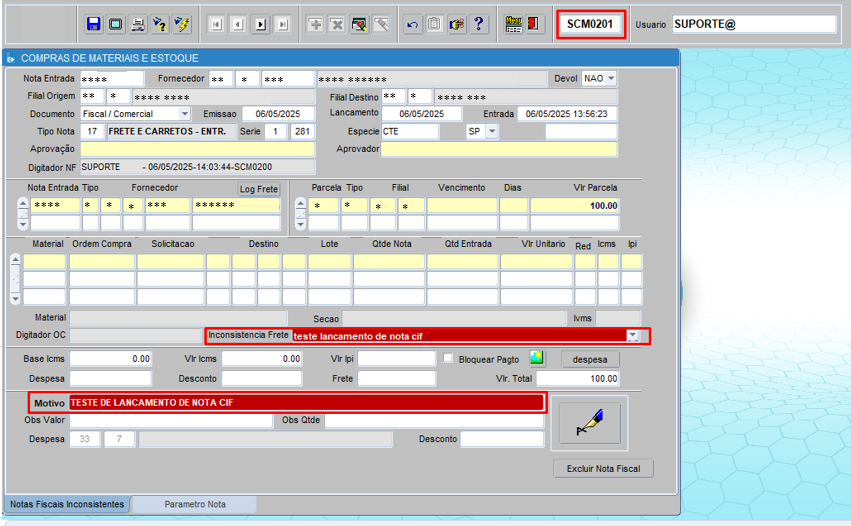The image size is (851, 526).
Task: Expand the Devol dropdown
Action: point(609,79)
